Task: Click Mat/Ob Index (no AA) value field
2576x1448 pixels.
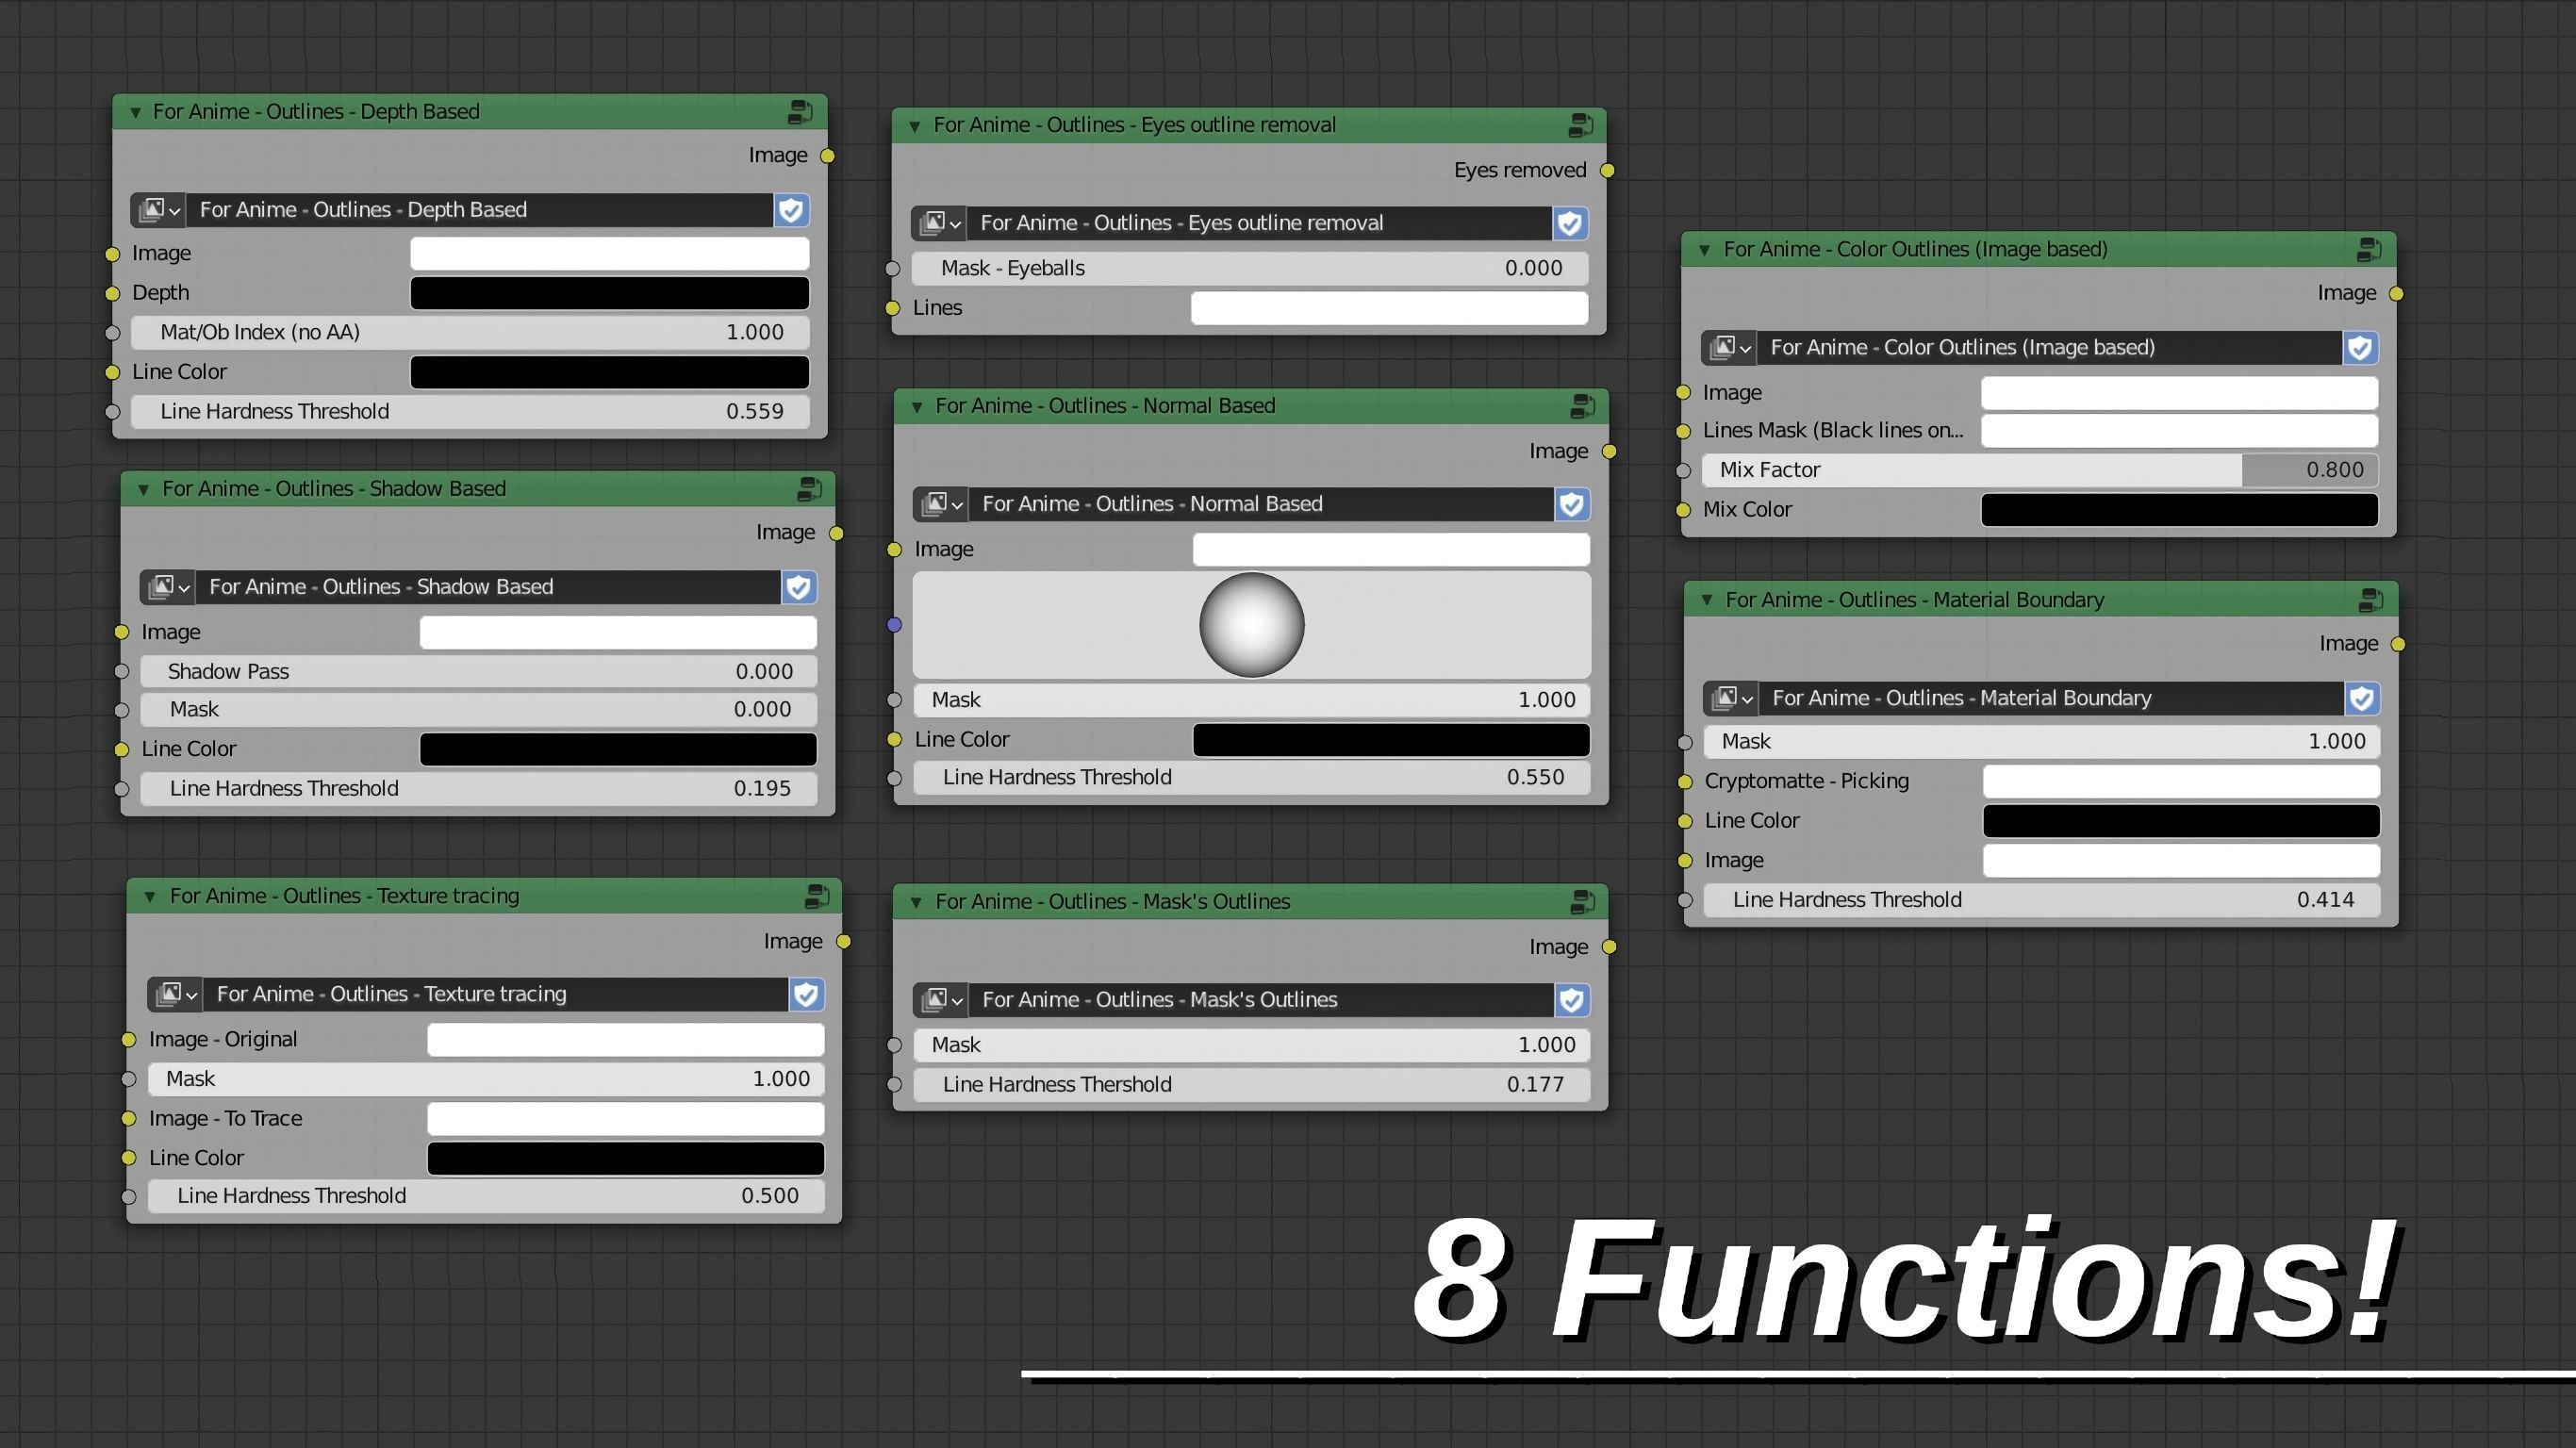Action: point(470,332)
